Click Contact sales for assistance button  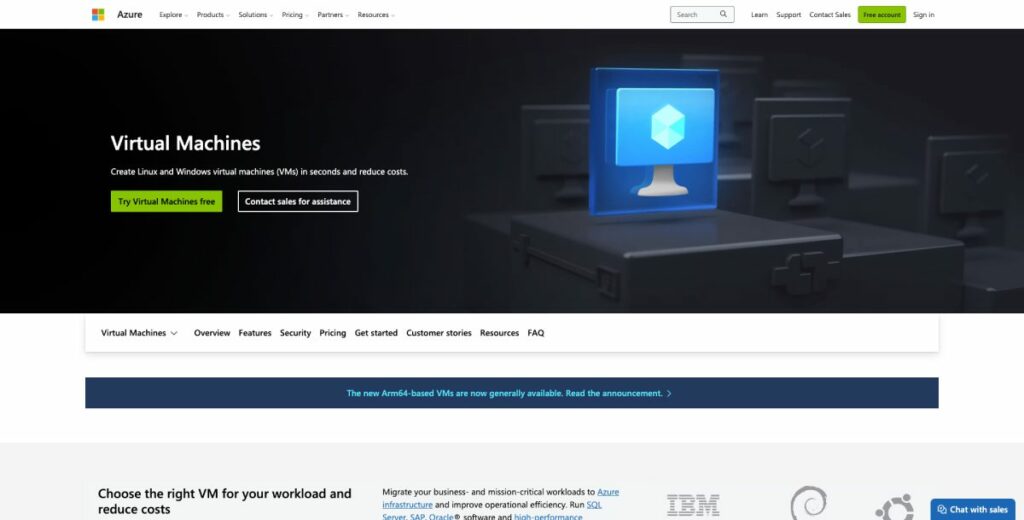click(x=298, y=201)
